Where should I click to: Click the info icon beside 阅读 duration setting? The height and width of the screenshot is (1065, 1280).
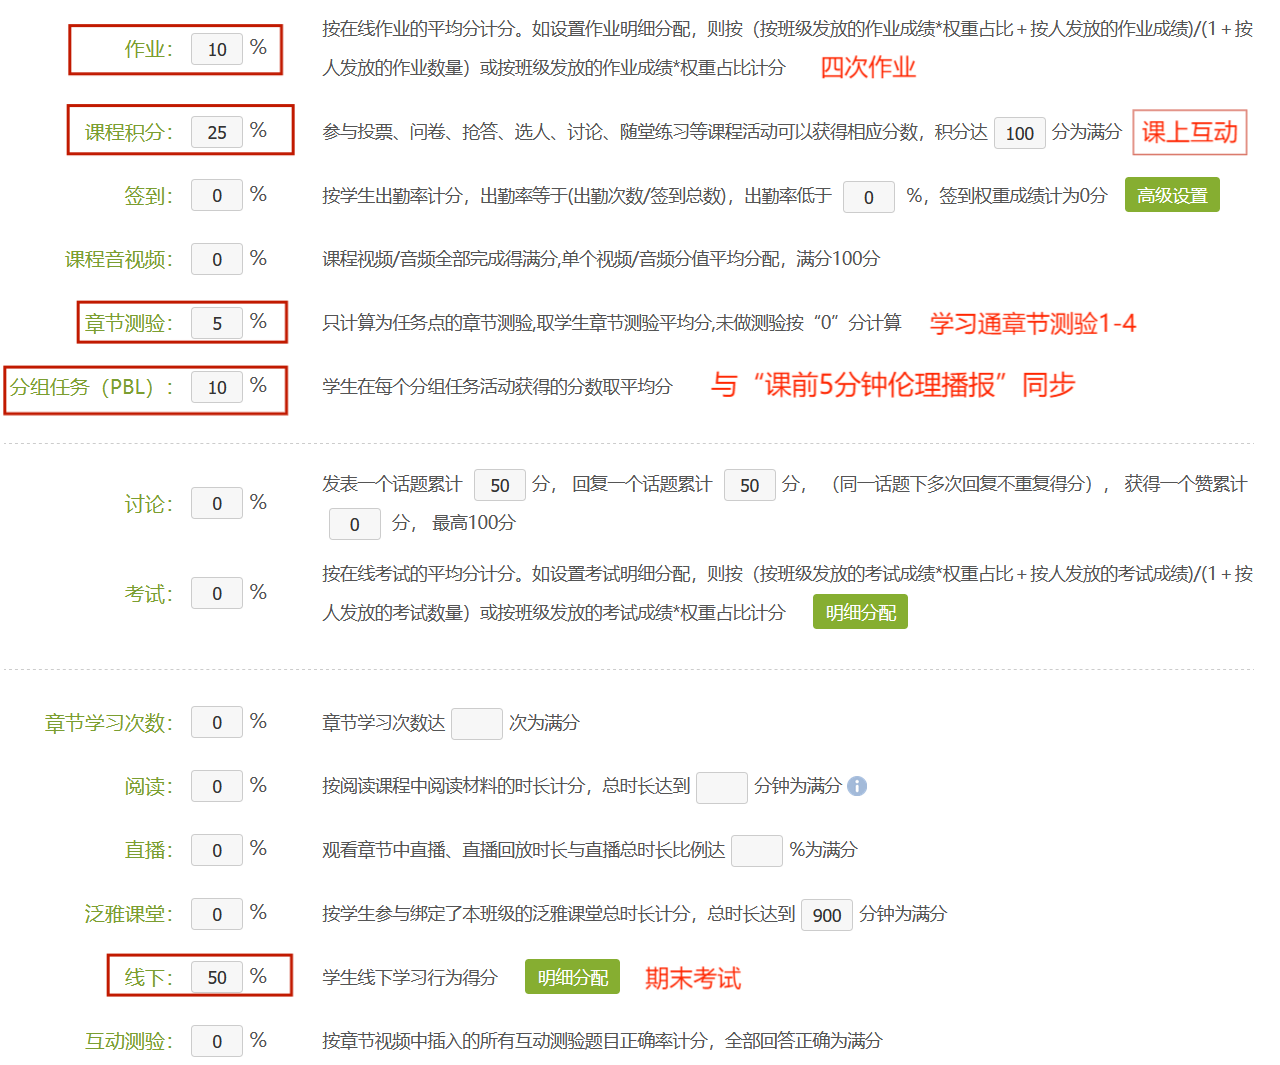tap(858, 788)
